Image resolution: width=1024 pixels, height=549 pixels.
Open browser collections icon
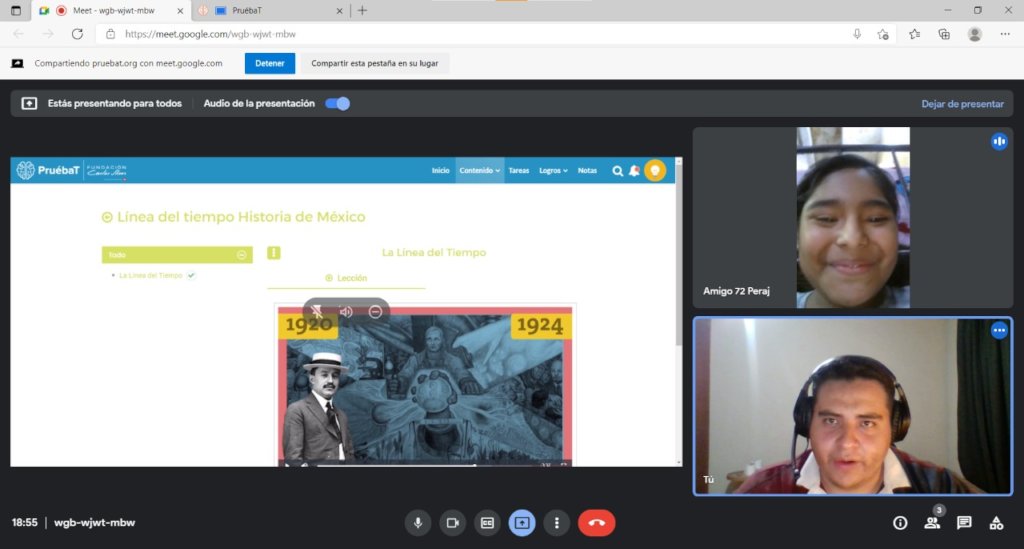pyautogui.click(x=944, y=34)
